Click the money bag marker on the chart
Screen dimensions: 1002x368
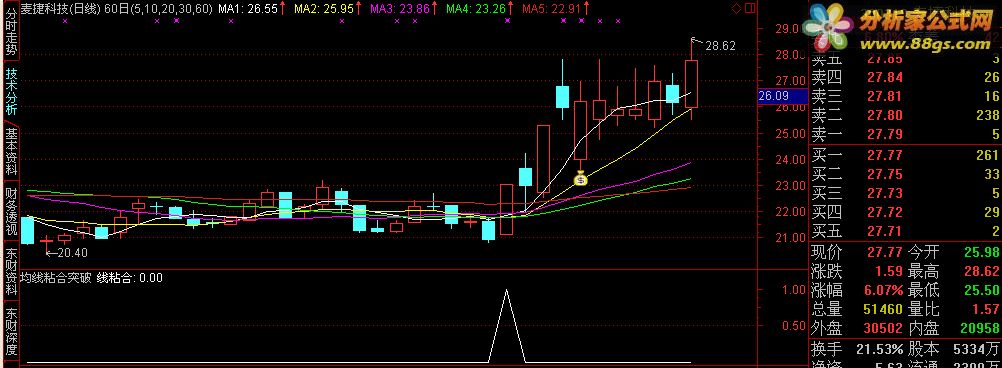coord(580,180)
